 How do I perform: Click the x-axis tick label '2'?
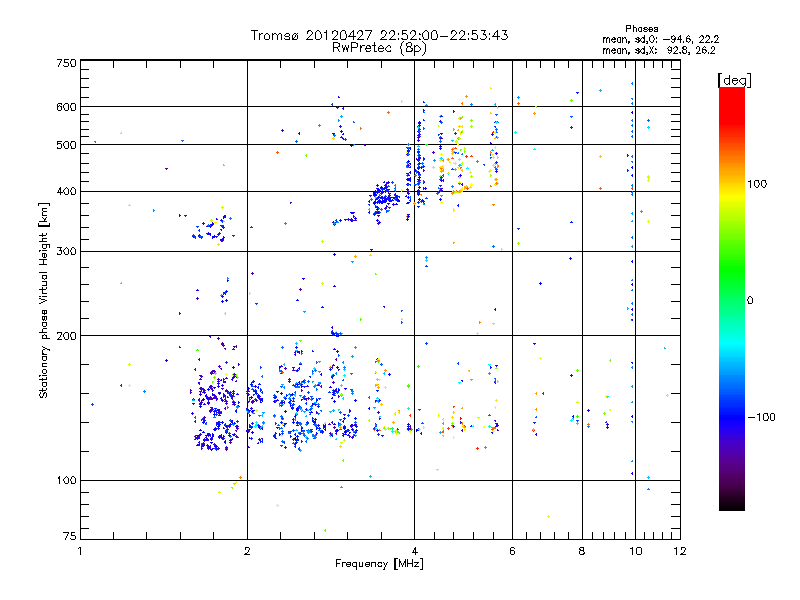[247, 551]
